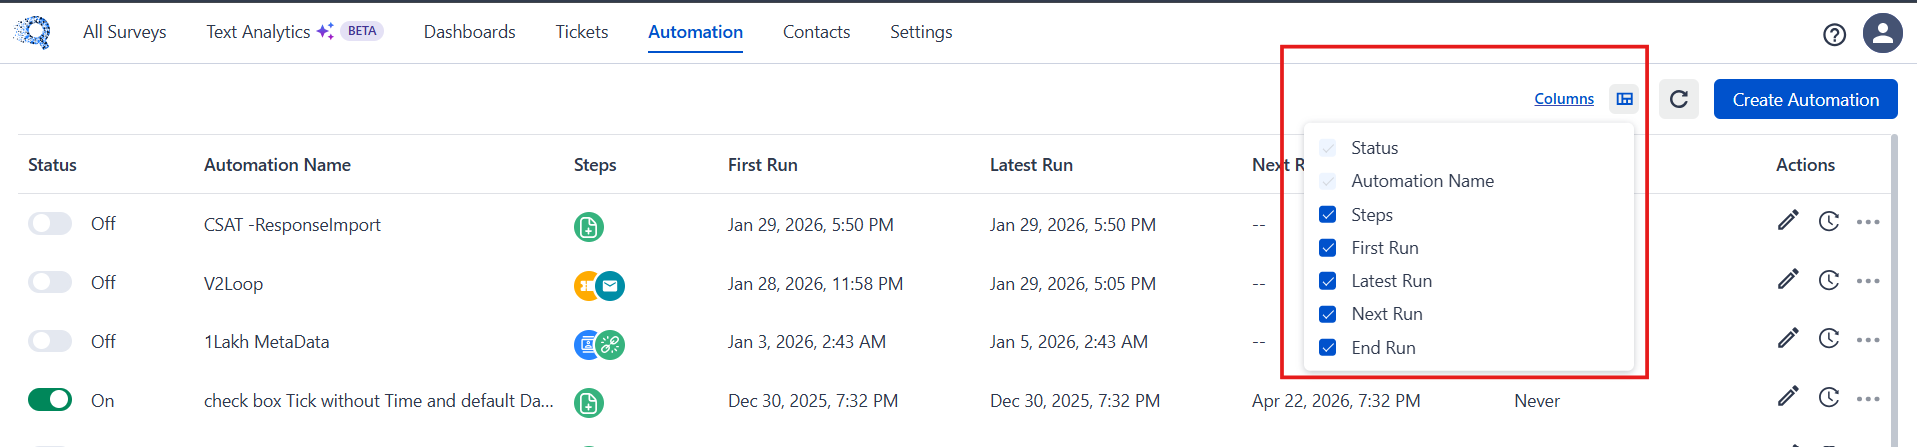This screenshot has width=1917, height=447.
Task: Uncheck the End Run column checkbox
Action: [1328, 348]
